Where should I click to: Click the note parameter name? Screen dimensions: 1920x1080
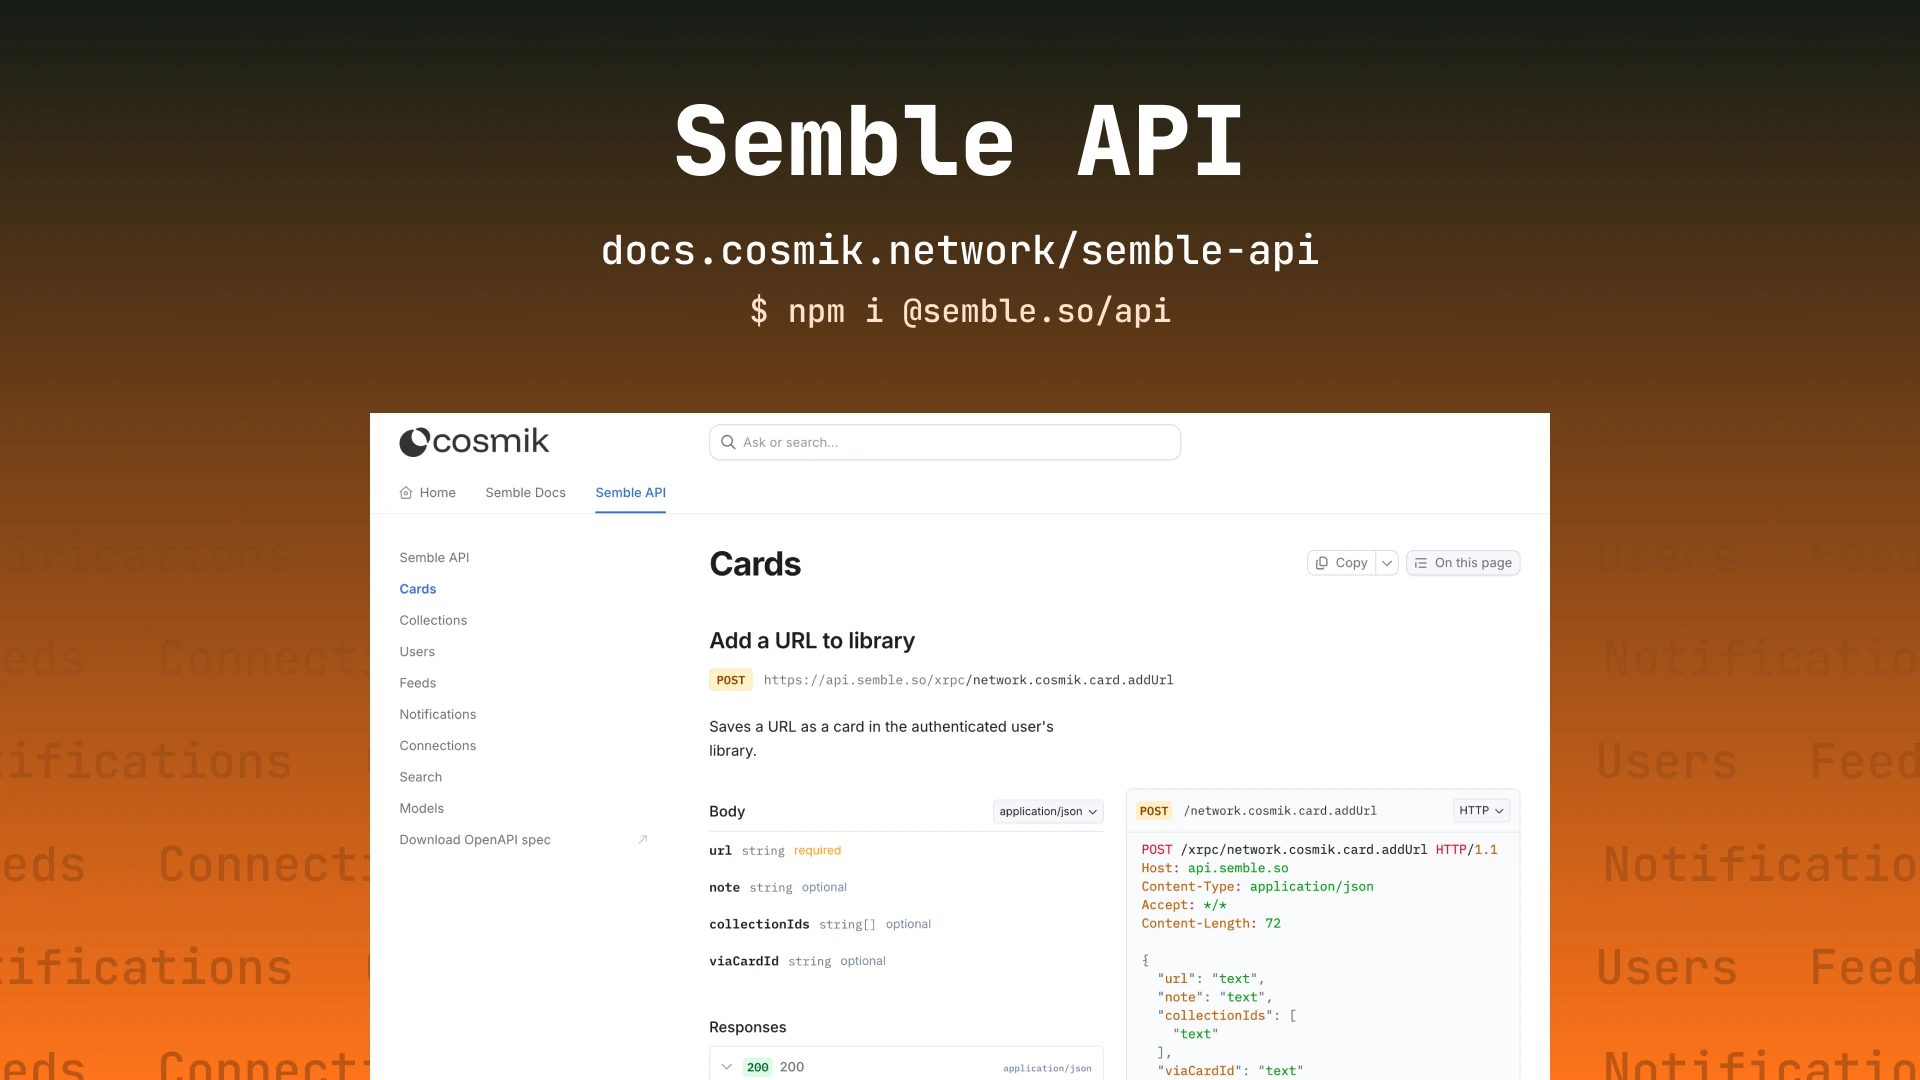pyautogui.click(x=725, y=888)
